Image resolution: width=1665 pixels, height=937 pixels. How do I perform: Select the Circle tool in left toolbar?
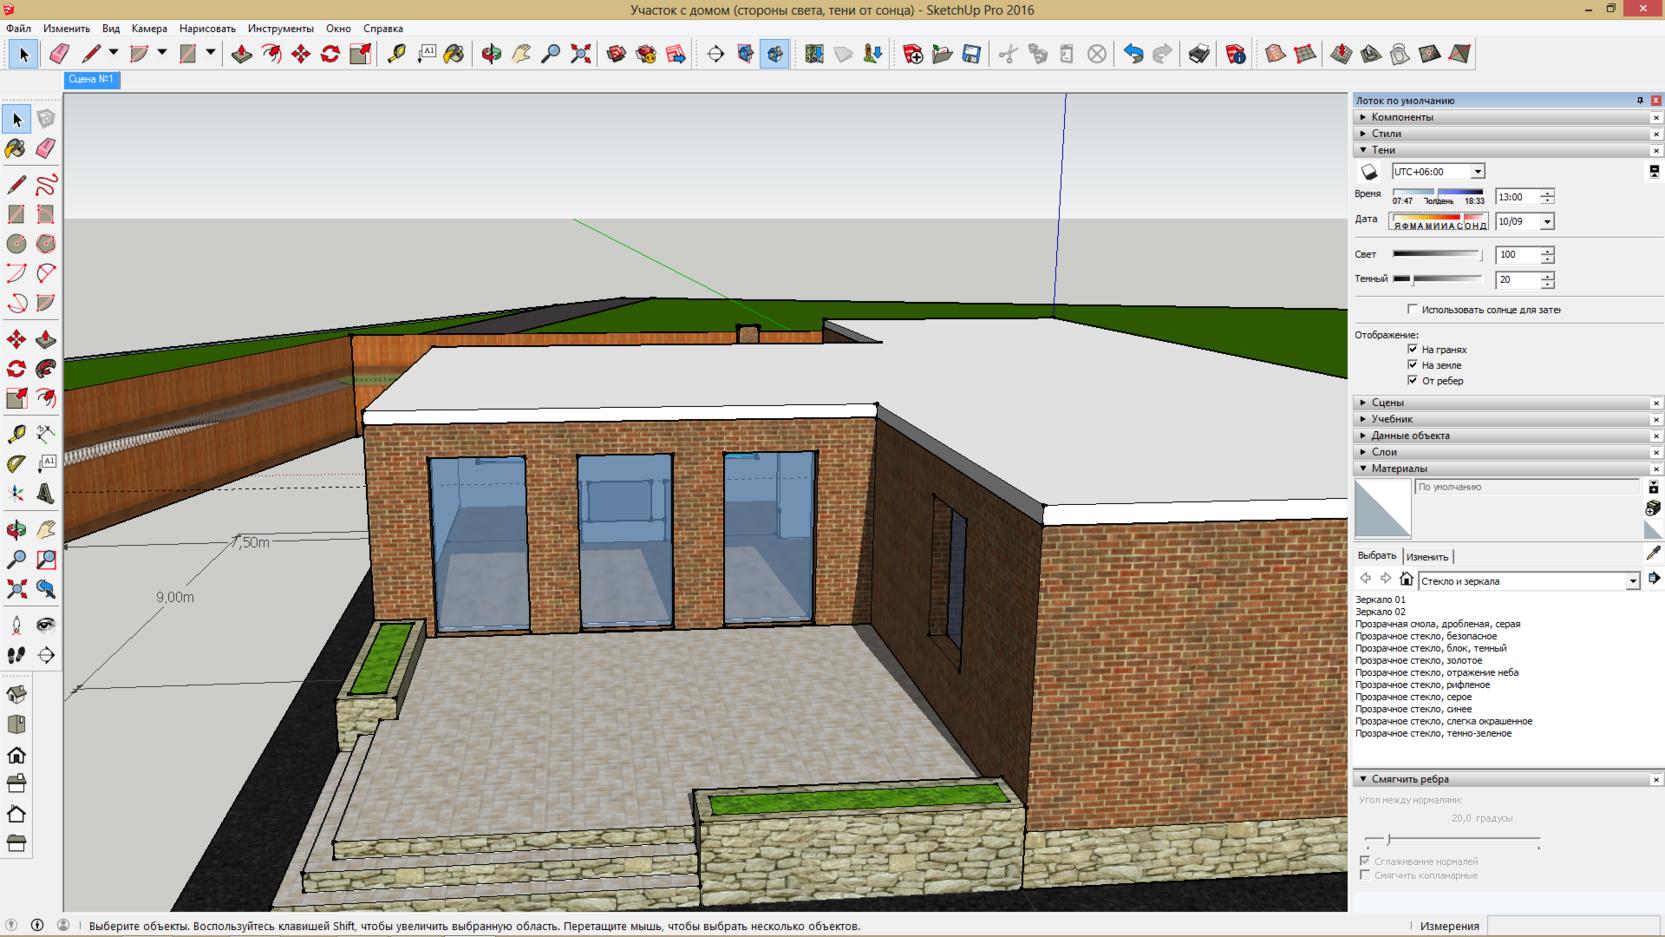[x=16, y=244]
